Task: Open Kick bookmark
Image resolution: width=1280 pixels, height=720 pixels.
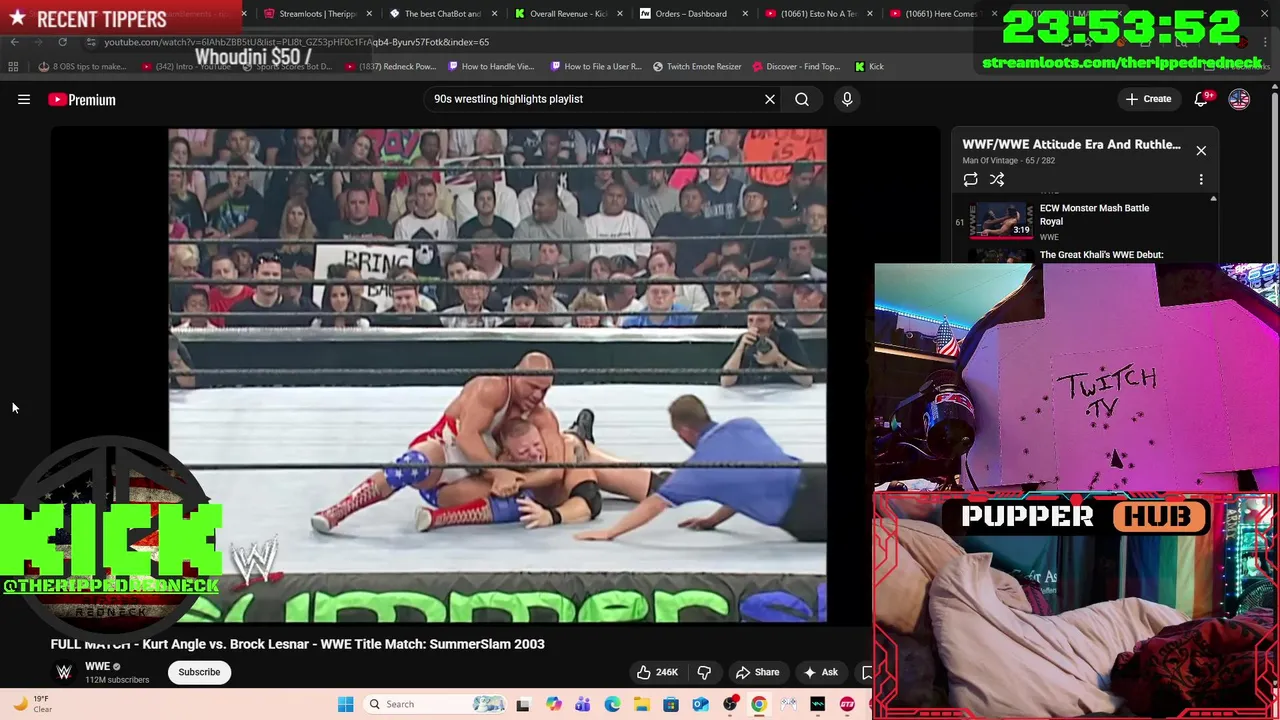Action: 869,66
